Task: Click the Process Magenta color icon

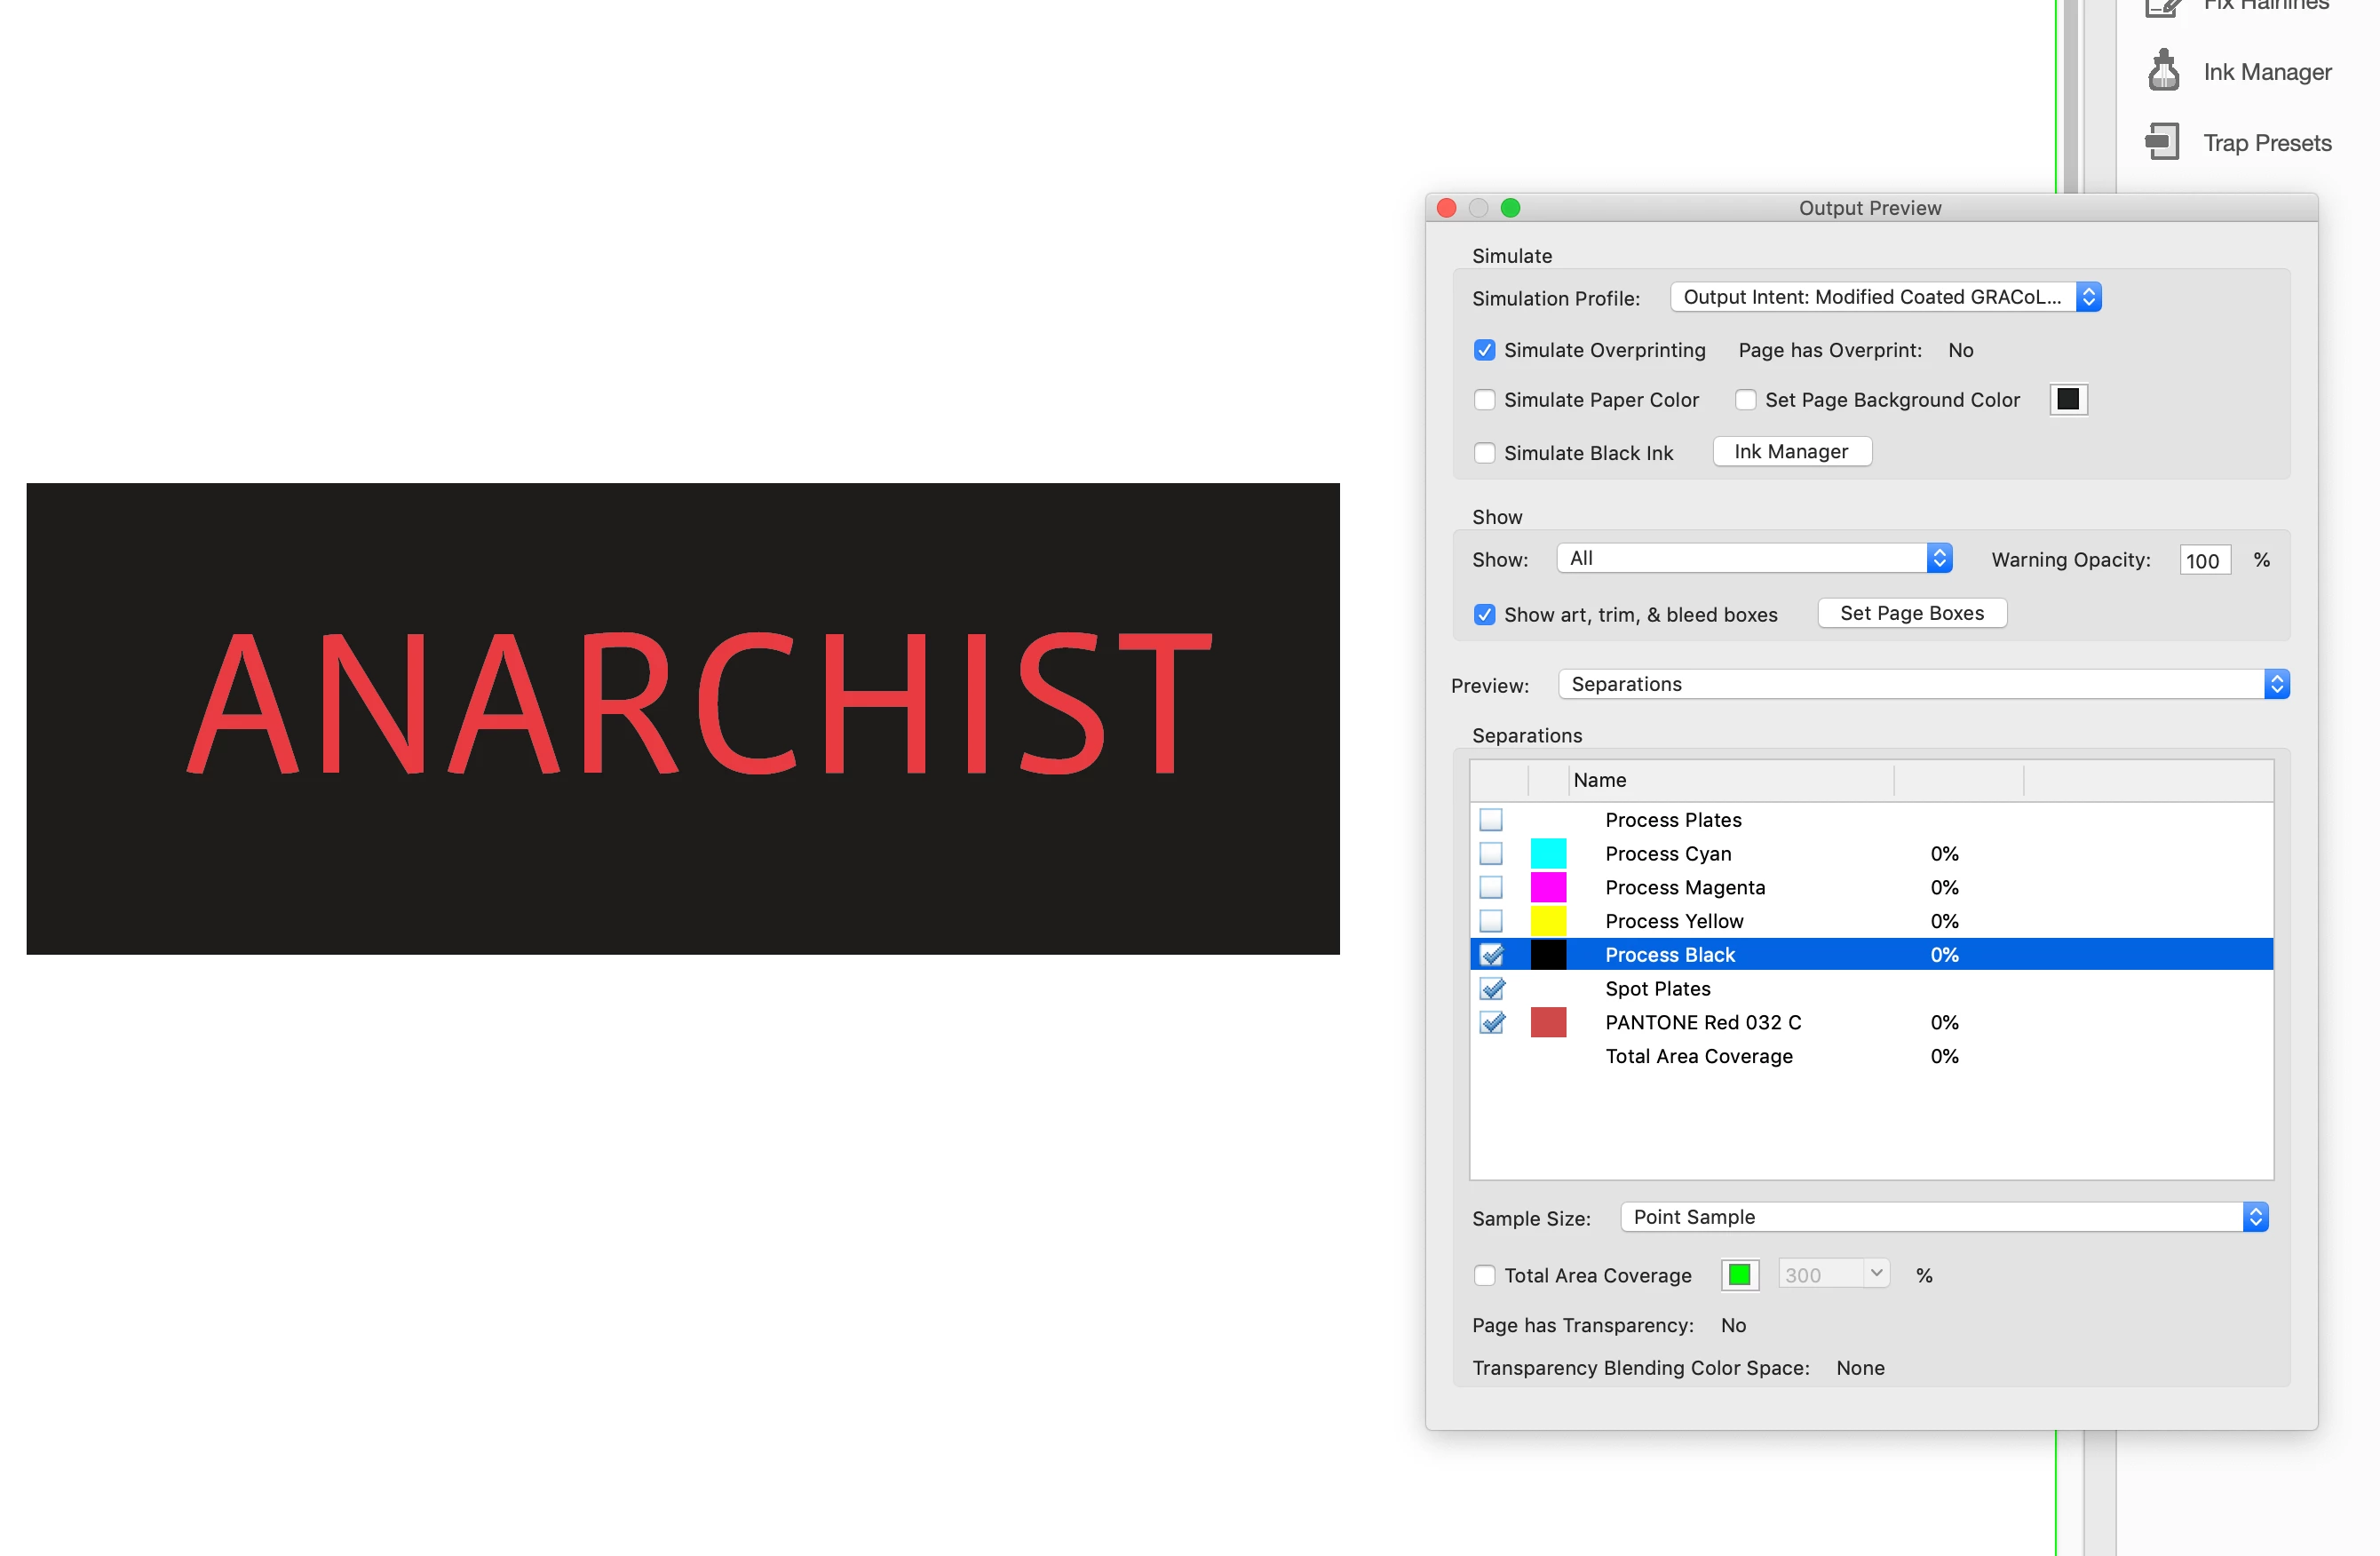Action: click(1547, 887)
